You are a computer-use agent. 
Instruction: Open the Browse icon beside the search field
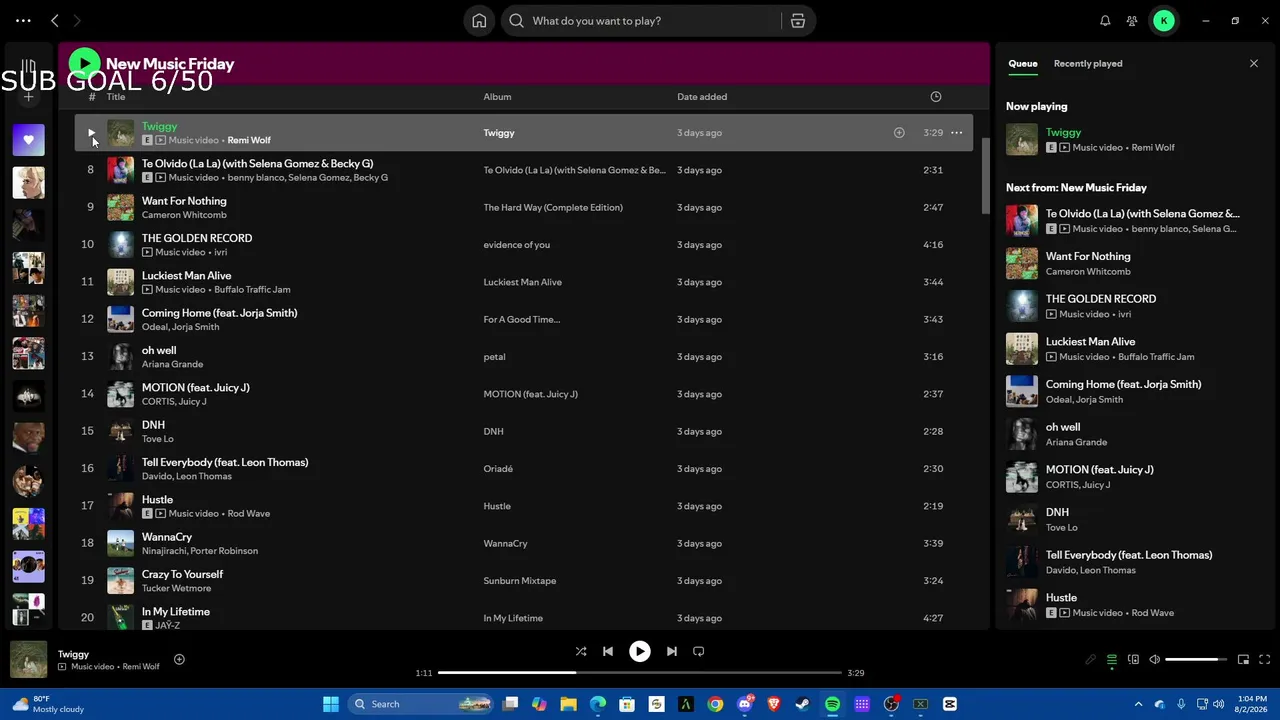[x=797, y=21]
